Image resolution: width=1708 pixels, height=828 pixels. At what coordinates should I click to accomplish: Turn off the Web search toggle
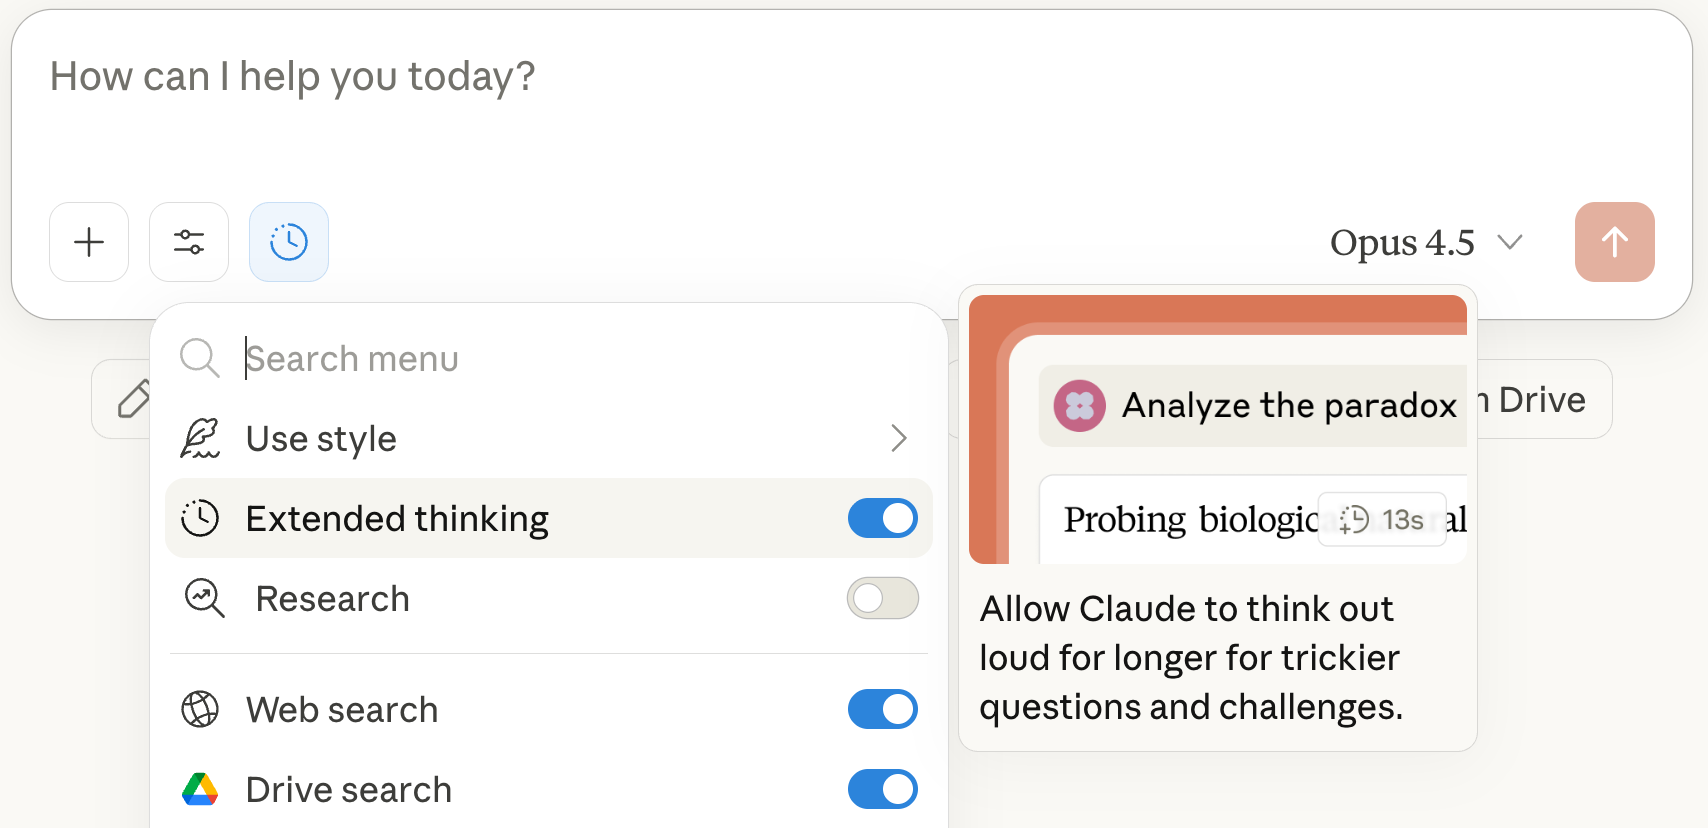882,709
